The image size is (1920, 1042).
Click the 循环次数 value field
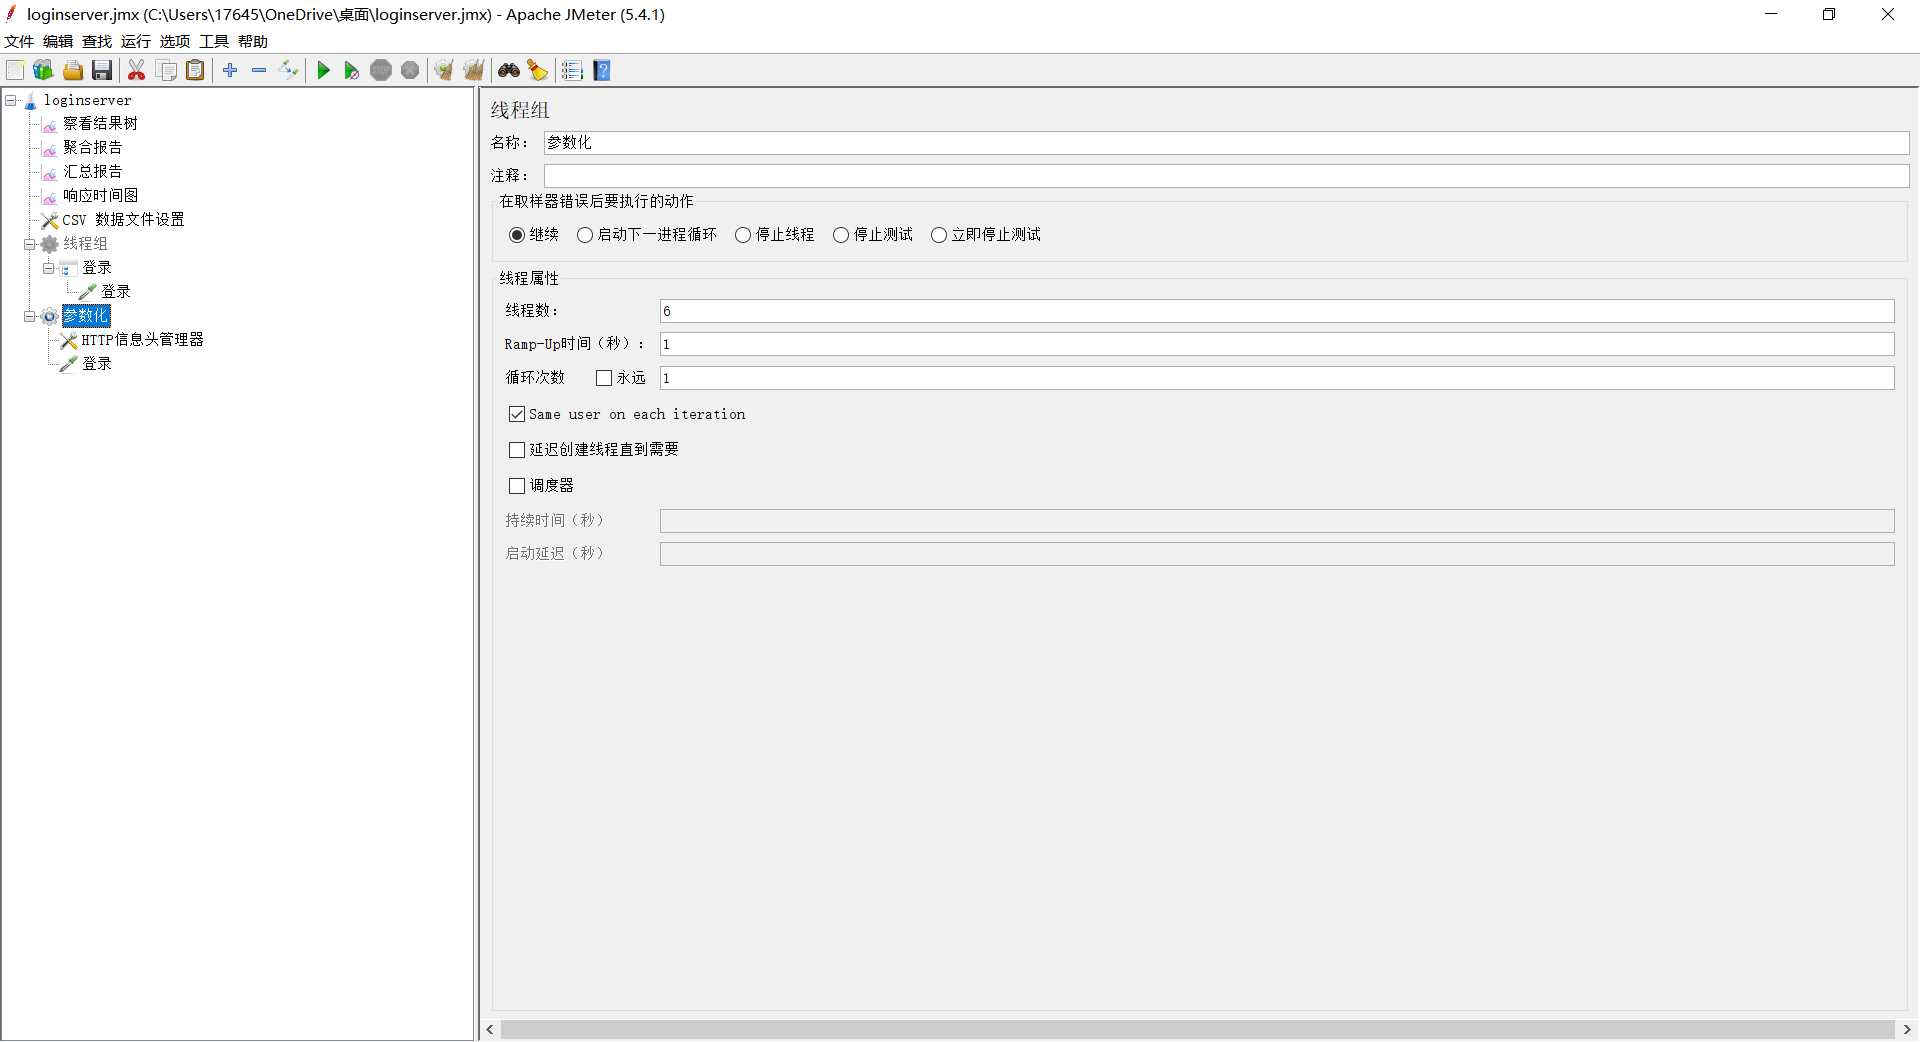[x=1277, y=378]
